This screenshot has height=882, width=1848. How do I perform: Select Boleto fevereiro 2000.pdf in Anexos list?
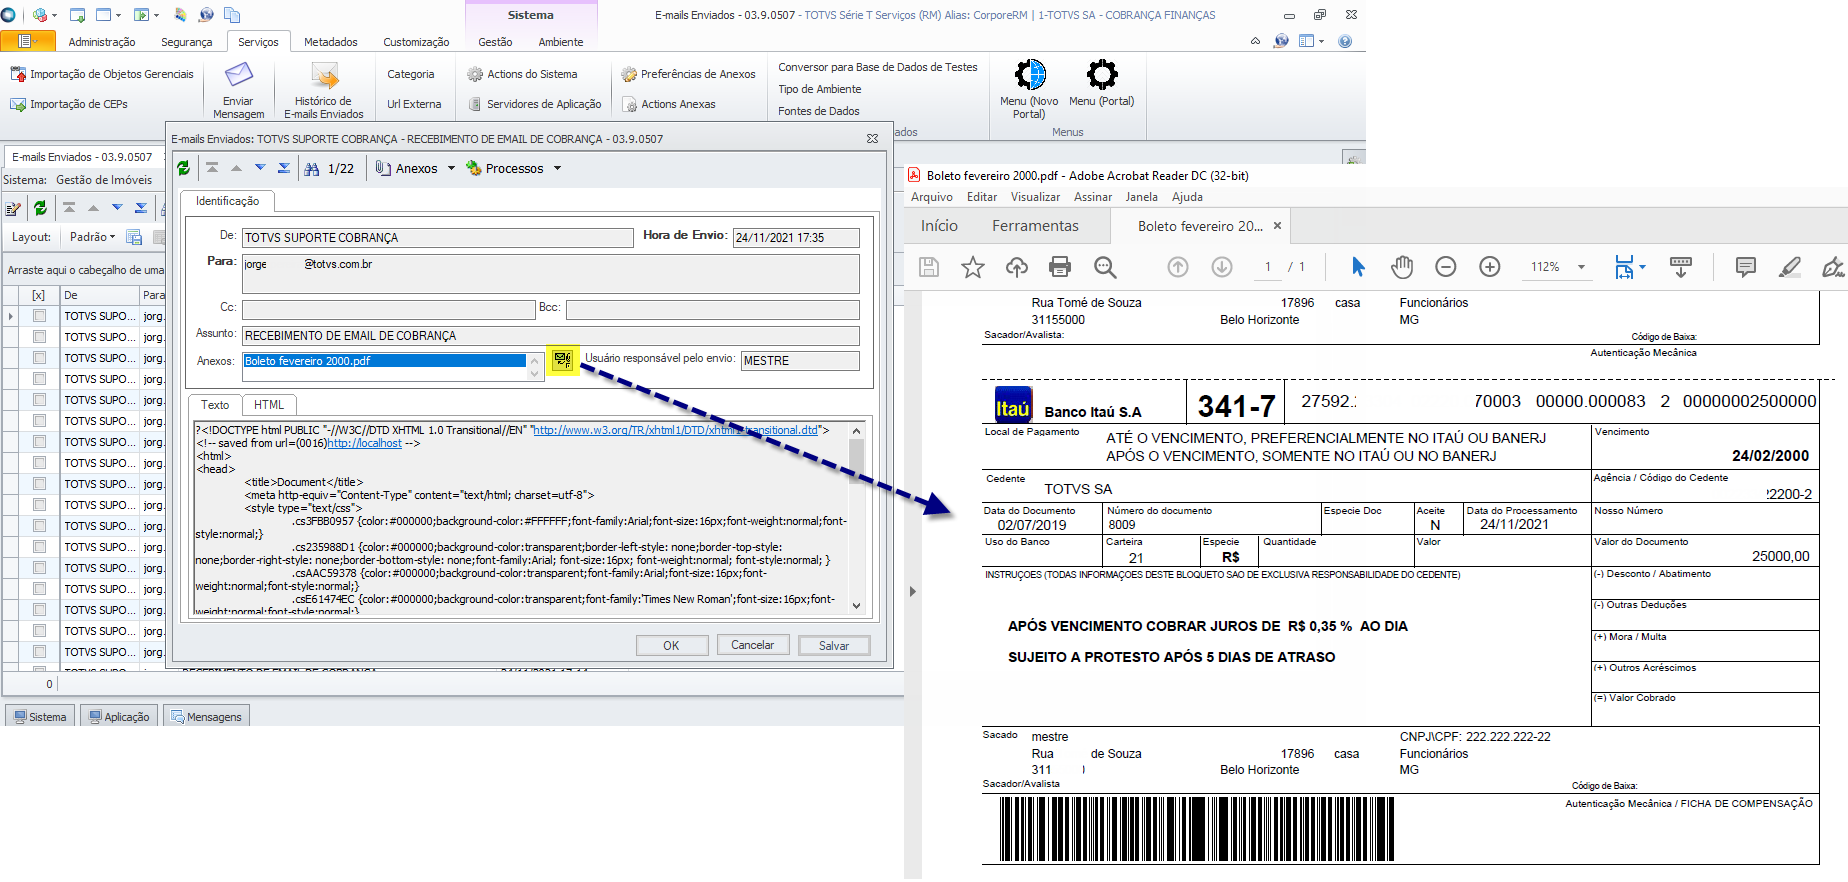pyautogui.click(x=384, y=361)
